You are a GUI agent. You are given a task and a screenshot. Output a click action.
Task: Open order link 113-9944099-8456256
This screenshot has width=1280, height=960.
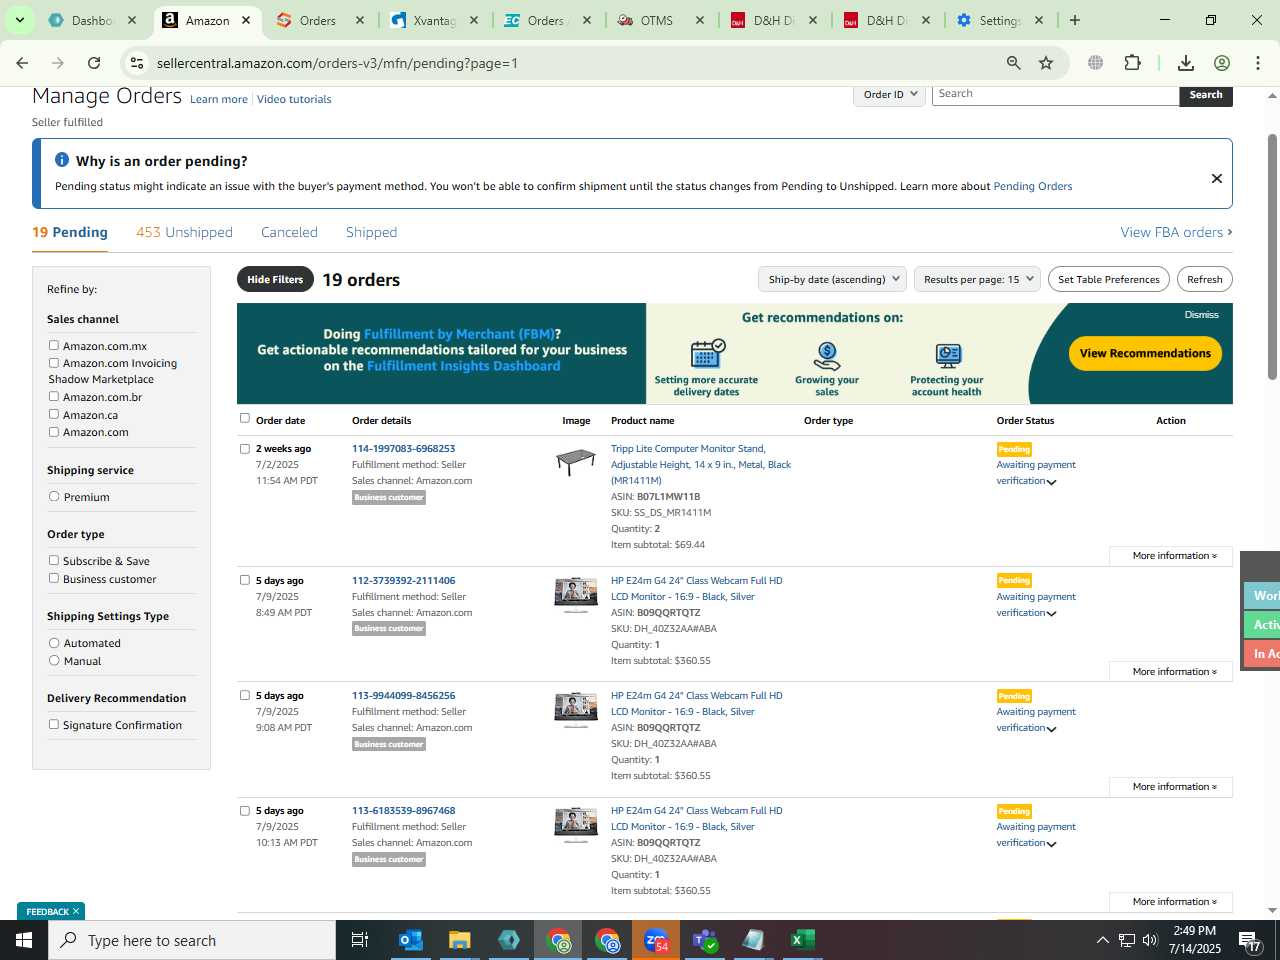tap(403, 695)
